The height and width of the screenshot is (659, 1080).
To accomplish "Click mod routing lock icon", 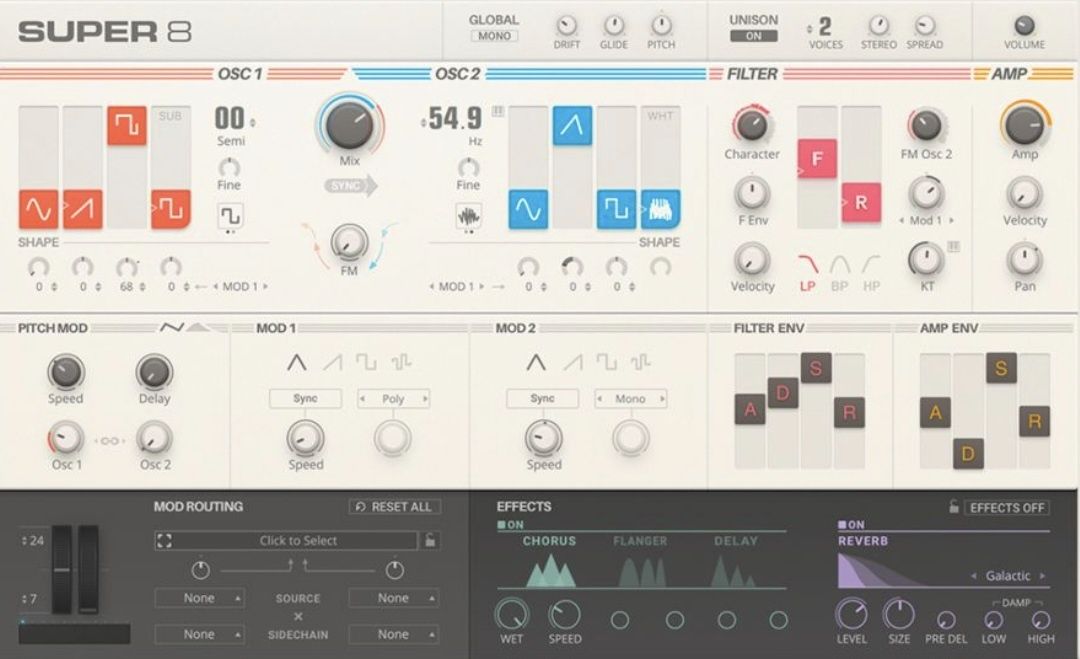I will tap(430, 541).
